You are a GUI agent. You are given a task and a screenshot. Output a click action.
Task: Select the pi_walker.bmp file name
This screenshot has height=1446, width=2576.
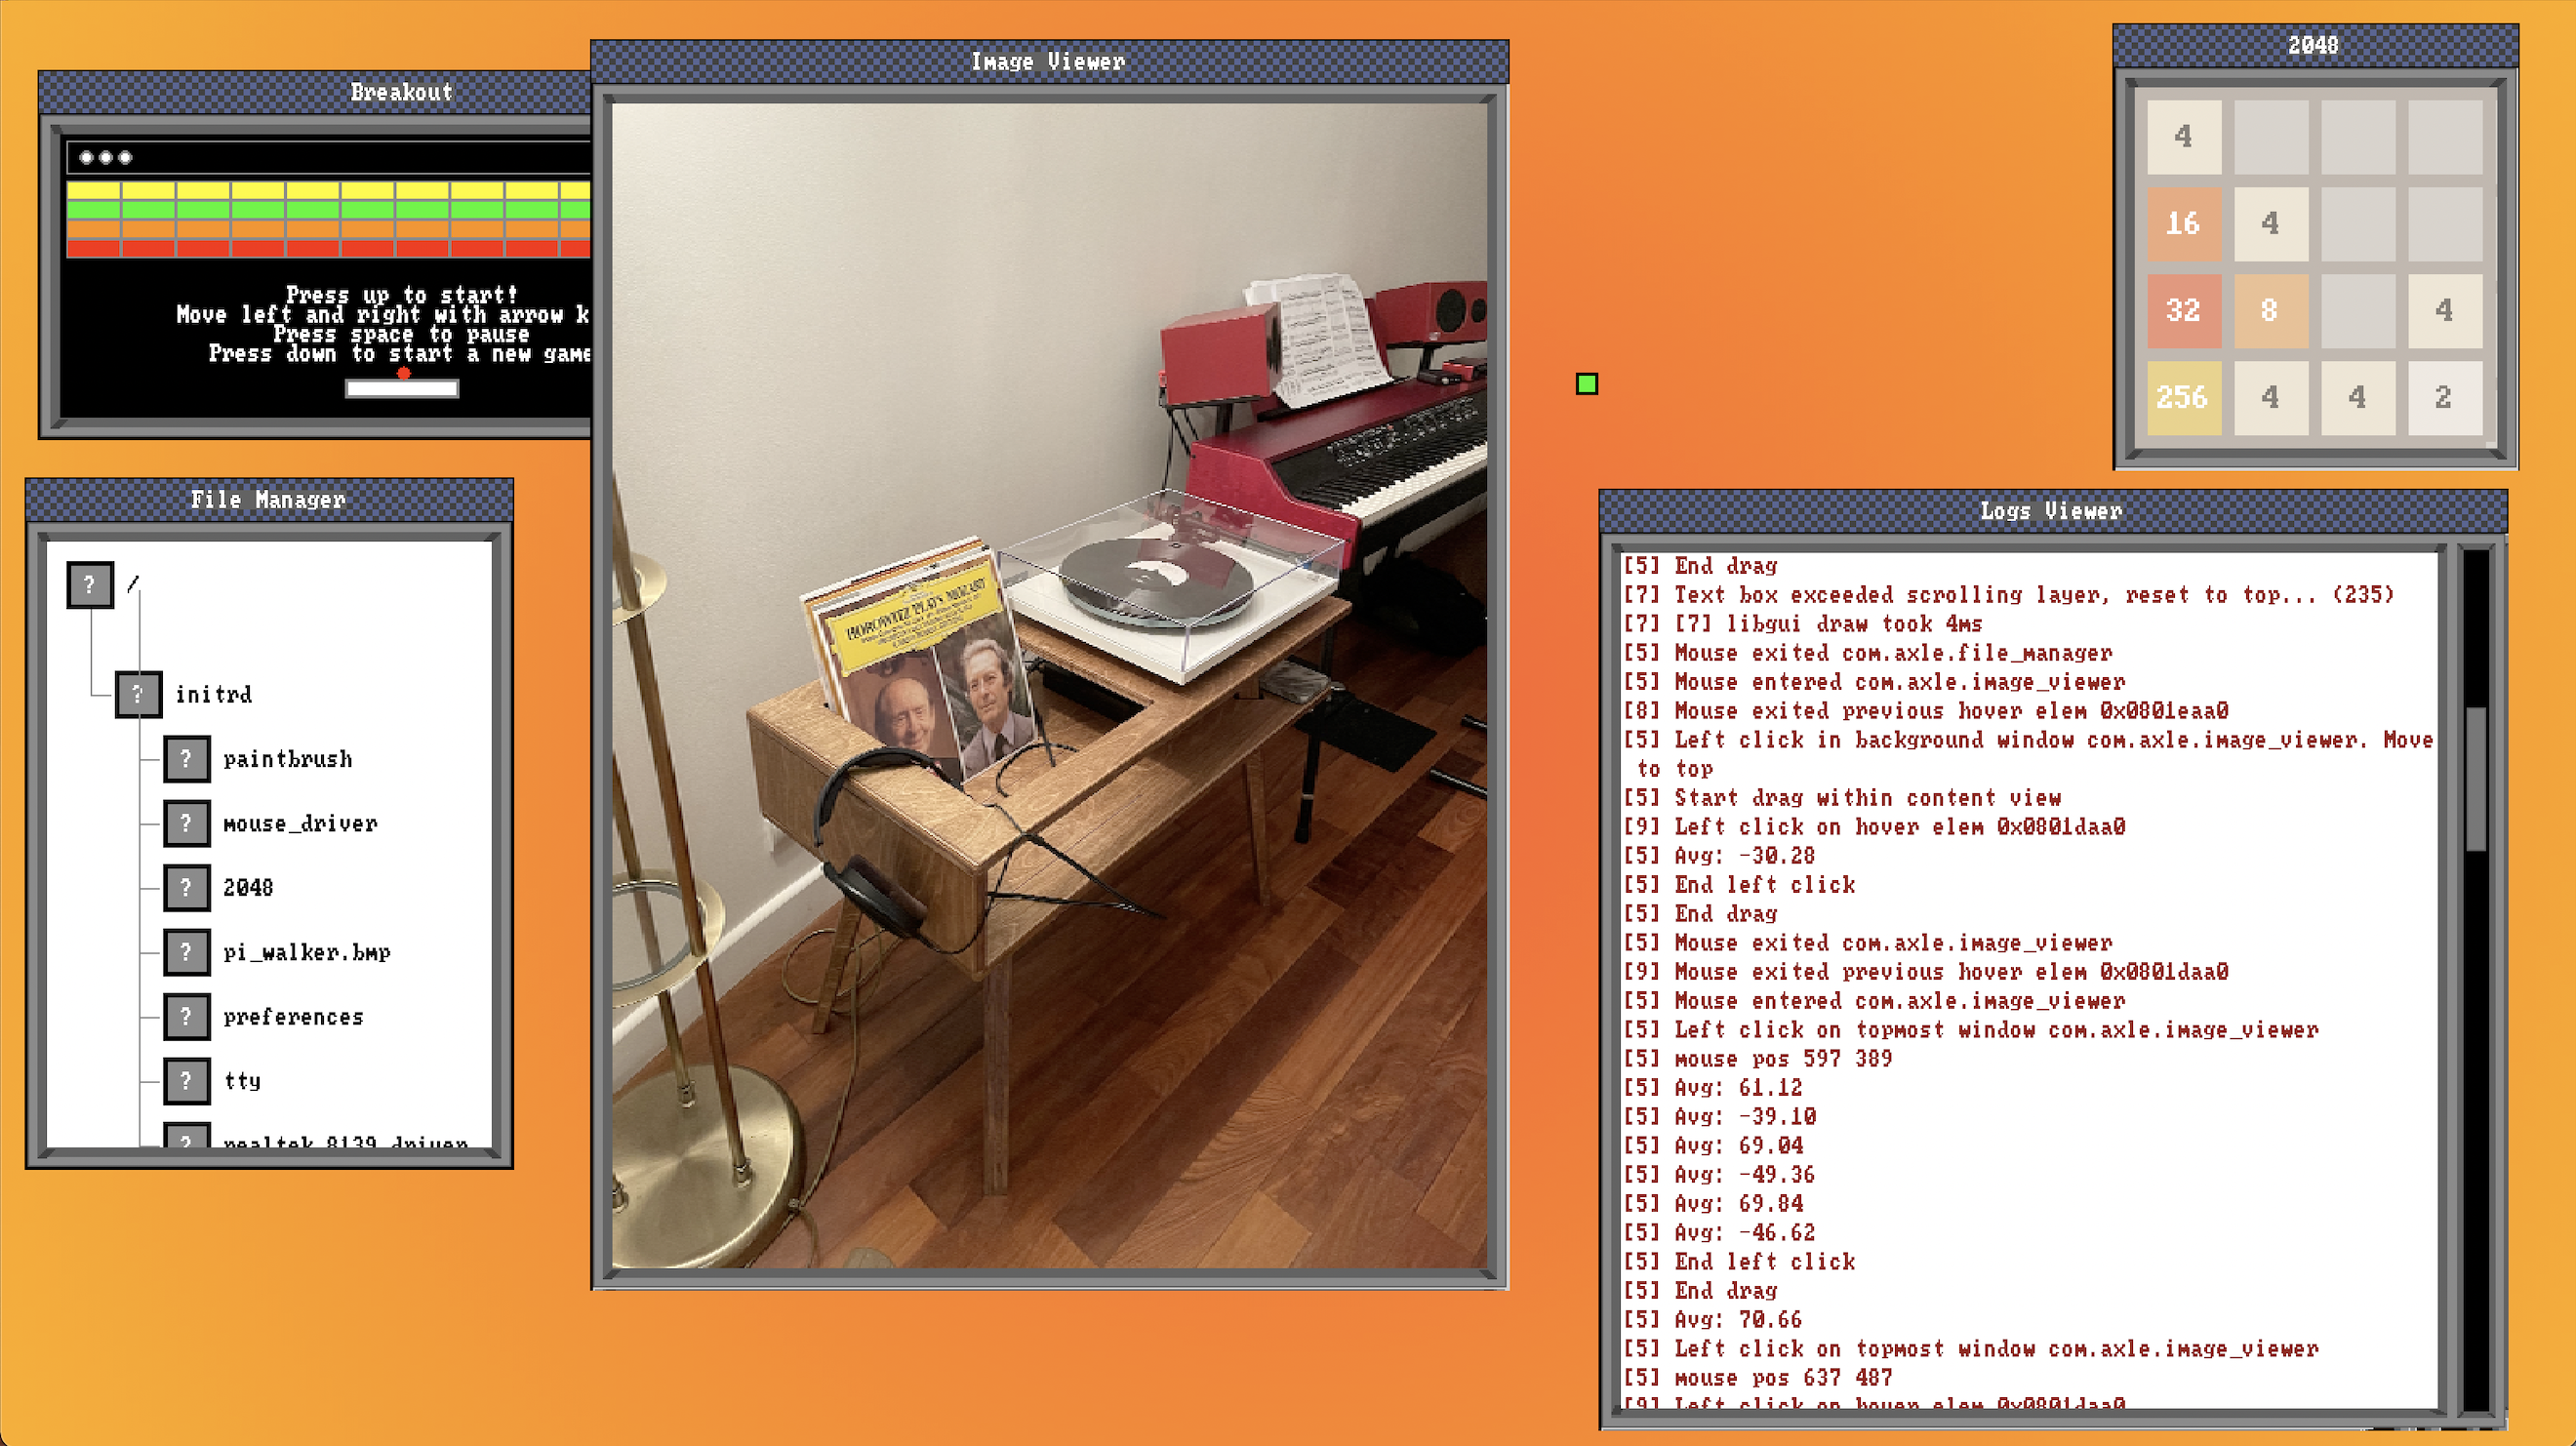coord(306,952)
